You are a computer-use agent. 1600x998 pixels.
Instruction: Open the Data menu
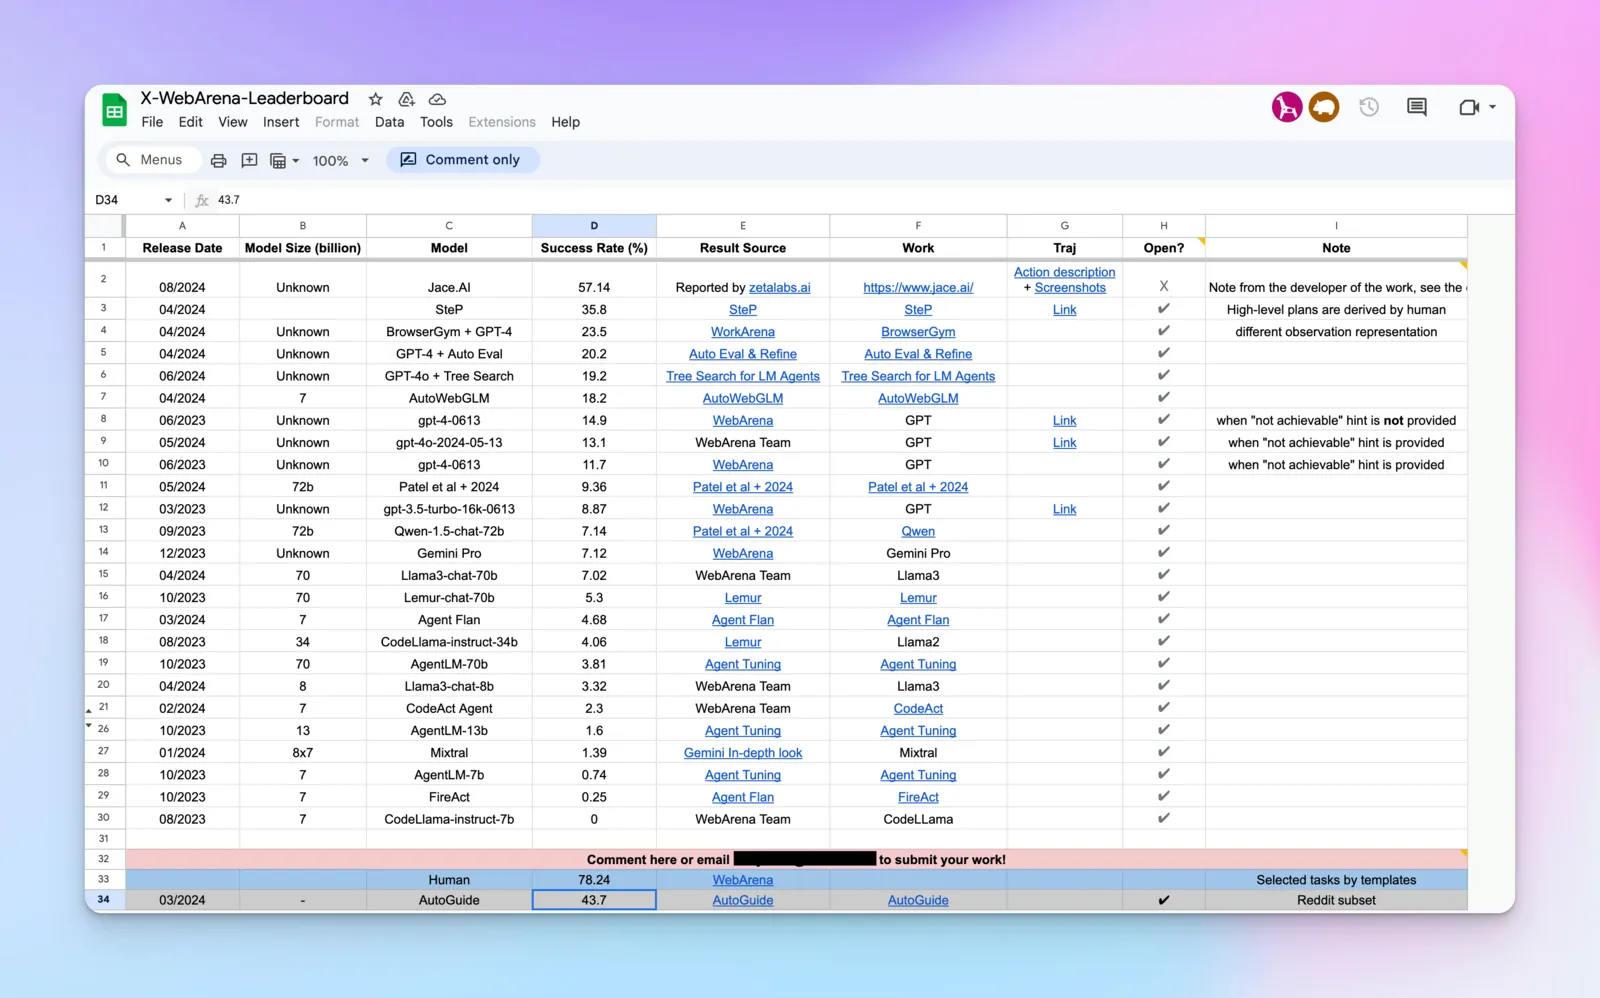click(x=389, y=122)
